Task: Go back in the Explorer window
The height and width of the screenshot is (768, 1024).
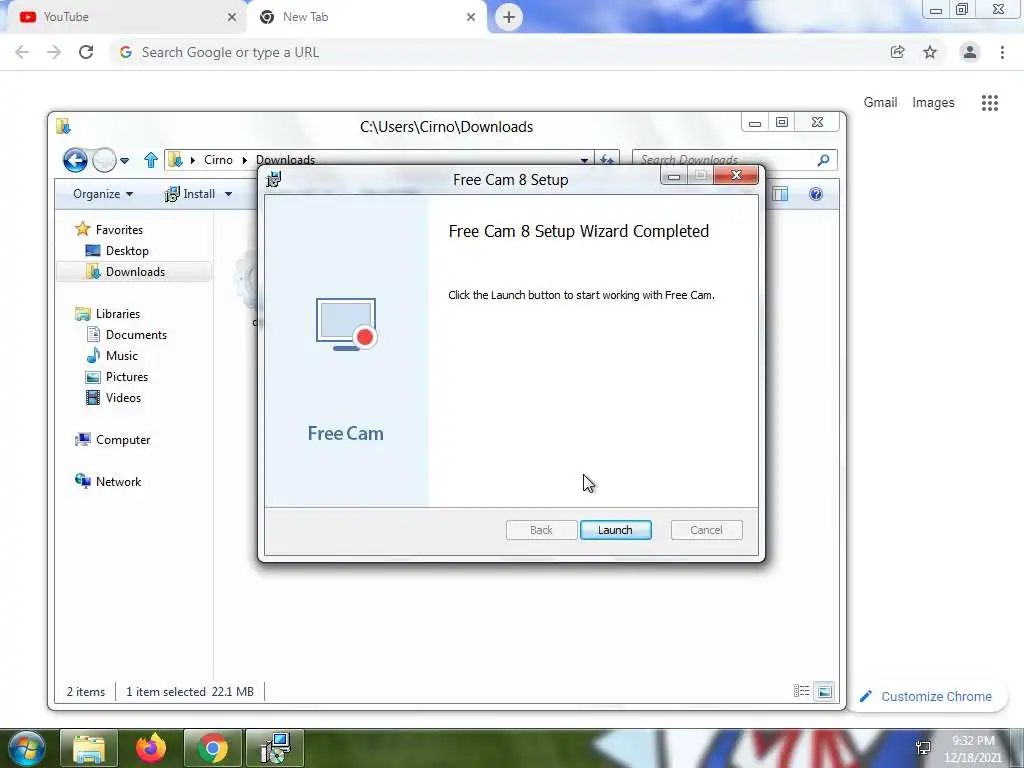Action: 75,159
